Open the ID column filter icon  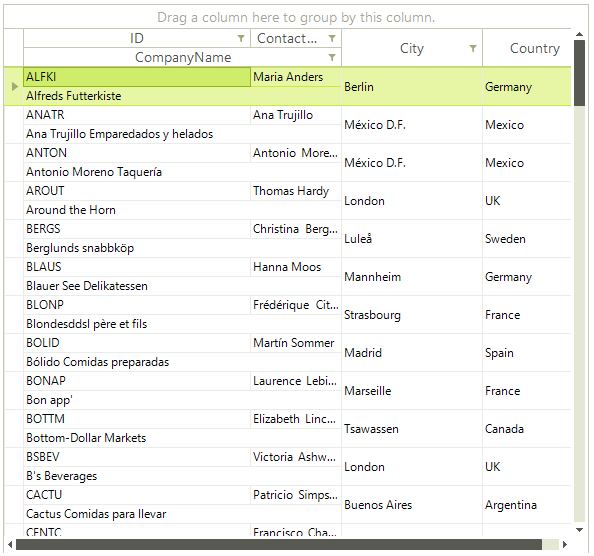coord(241,38)
